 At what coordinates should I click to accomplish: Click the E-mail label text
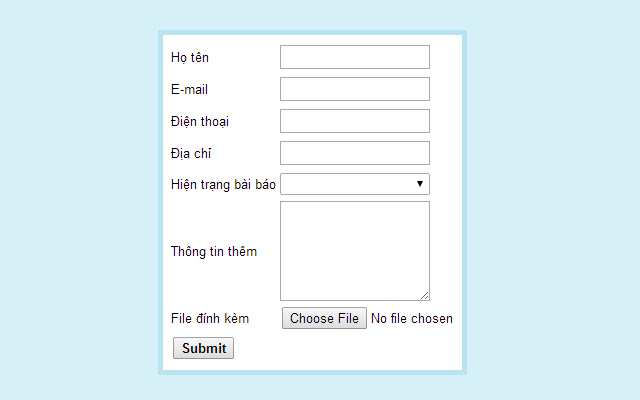point(189,89)
